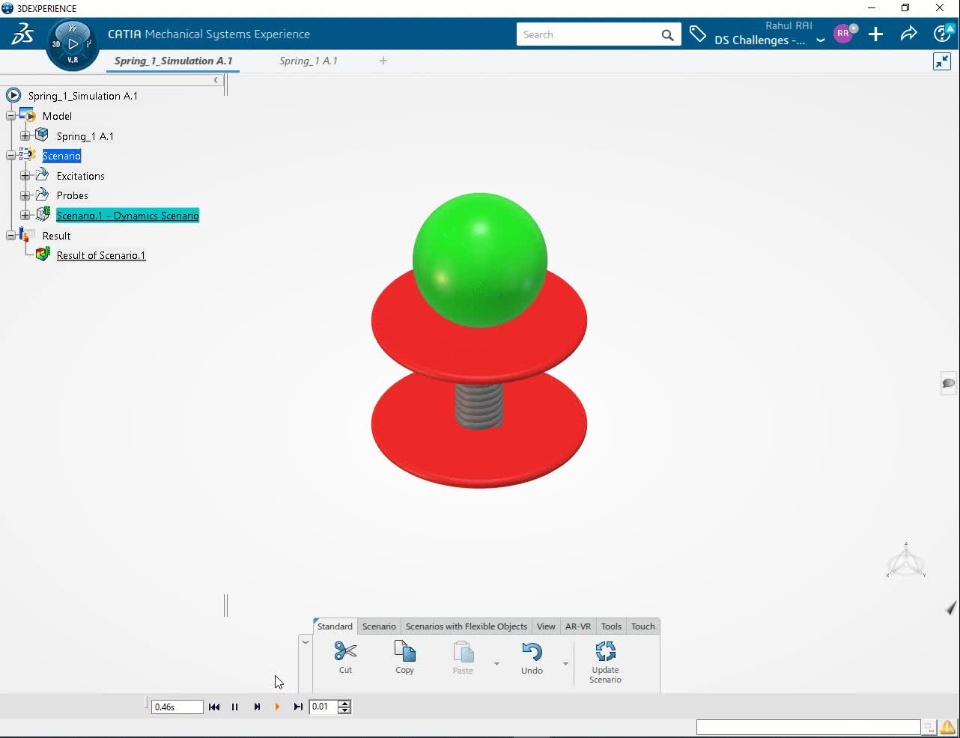
Task: Switch to the Tools tab
Action: (x=610, y=626)
